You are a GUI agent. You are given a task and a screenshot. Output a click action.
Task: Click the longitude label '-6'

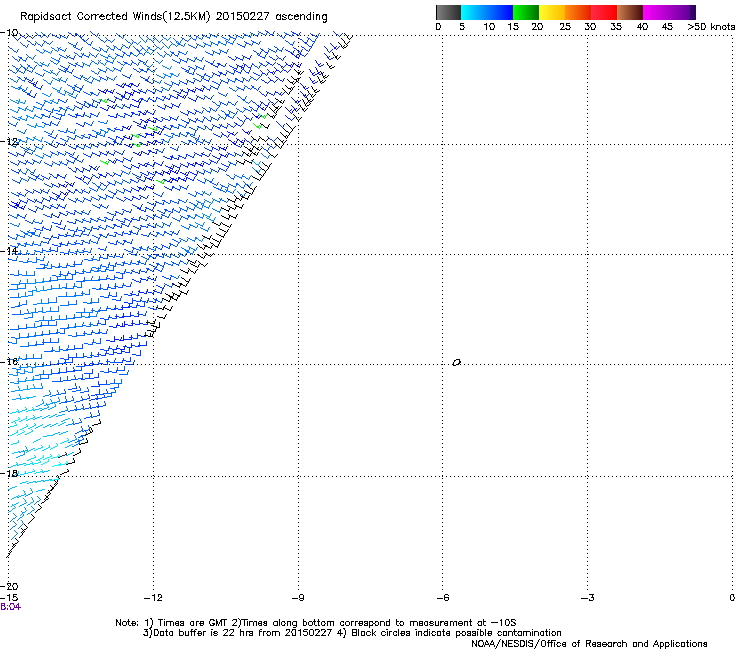[443, 598]
